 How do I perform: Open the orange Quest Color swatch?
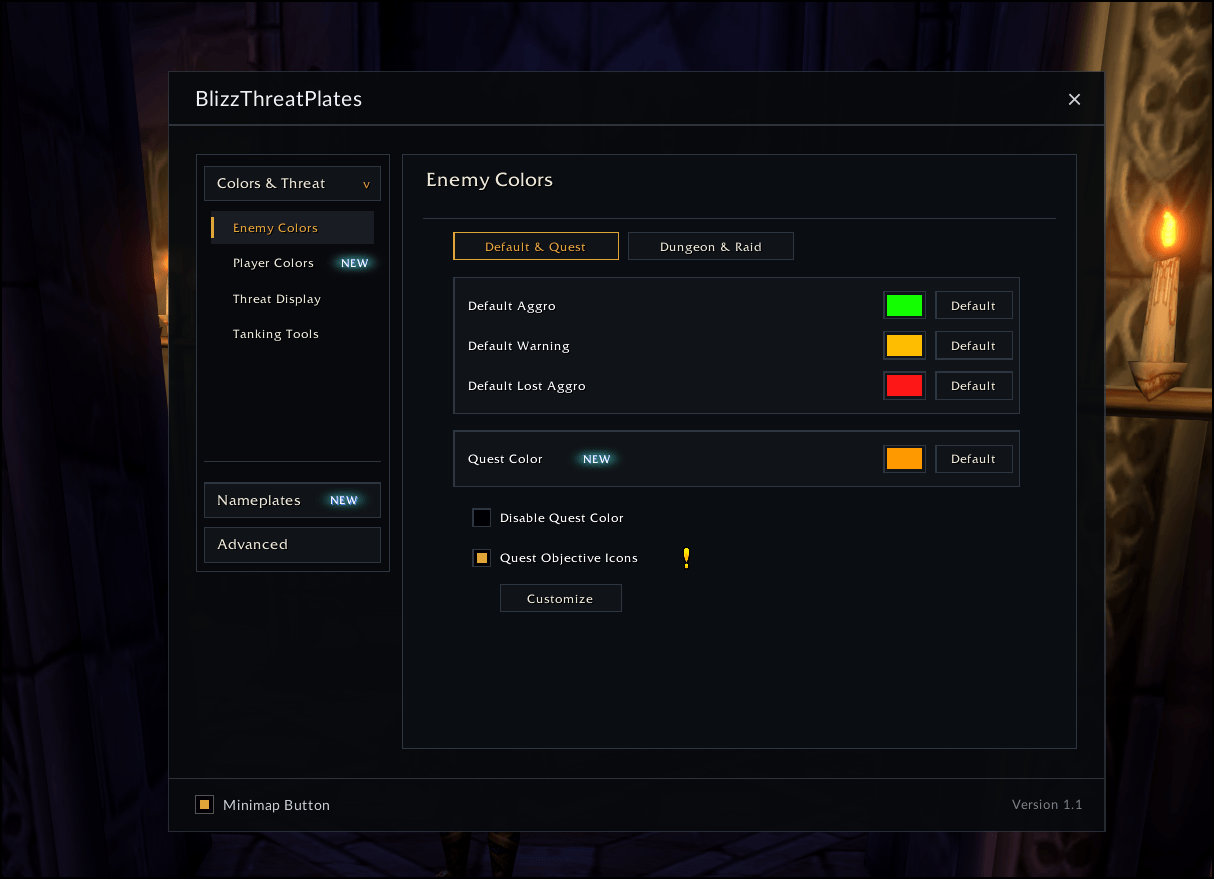pos(904,459)
